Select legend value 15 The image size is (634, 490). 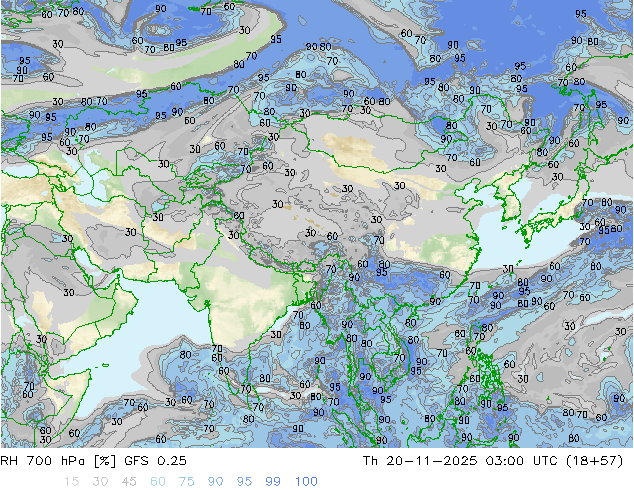click(x=71, y=482)
